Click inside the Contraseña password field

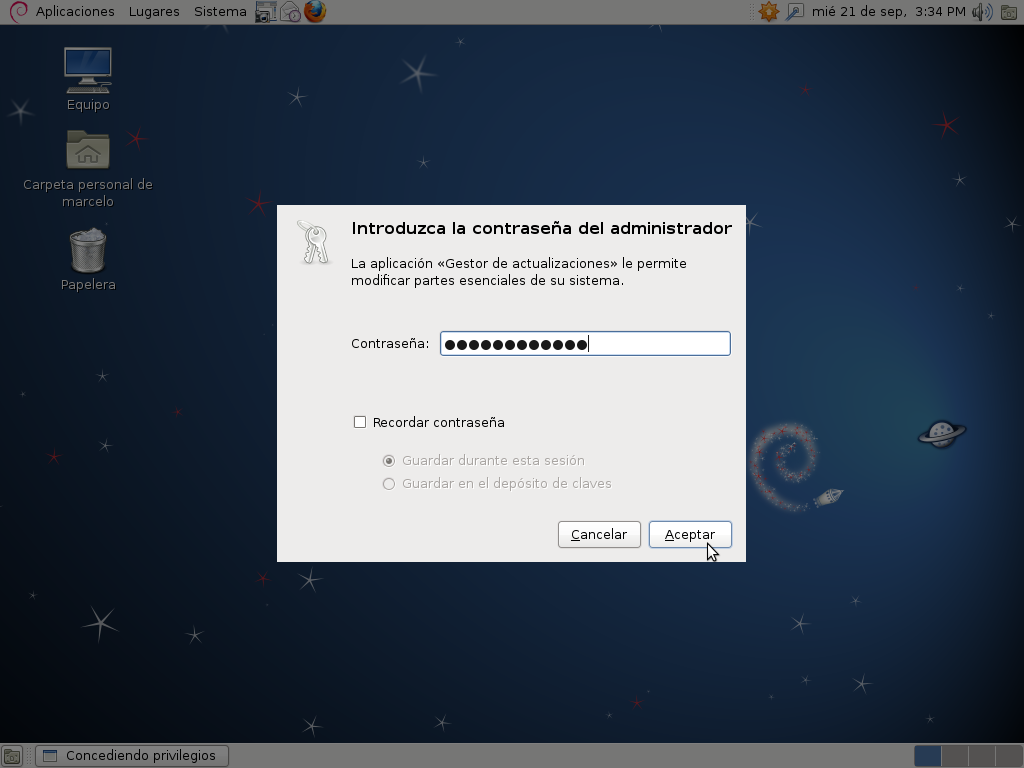tap(584, 343)
